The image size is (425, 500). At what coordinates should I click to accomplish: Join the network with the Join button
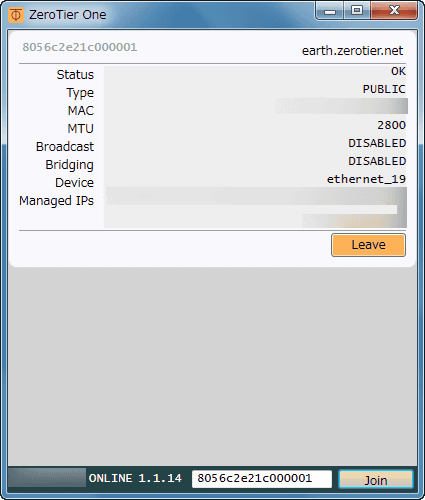376,480
